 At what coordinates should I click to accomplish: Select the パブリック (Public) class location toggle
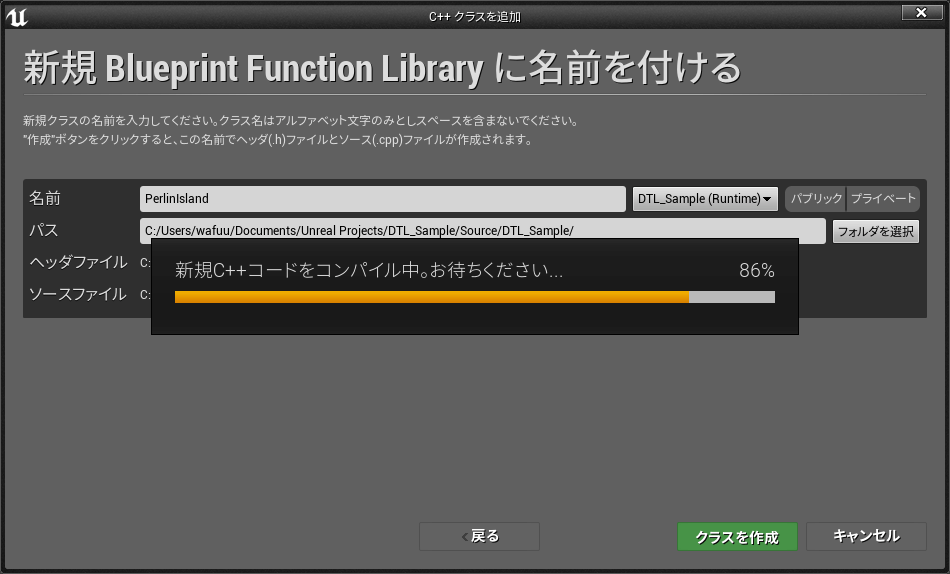coord(816,199)
